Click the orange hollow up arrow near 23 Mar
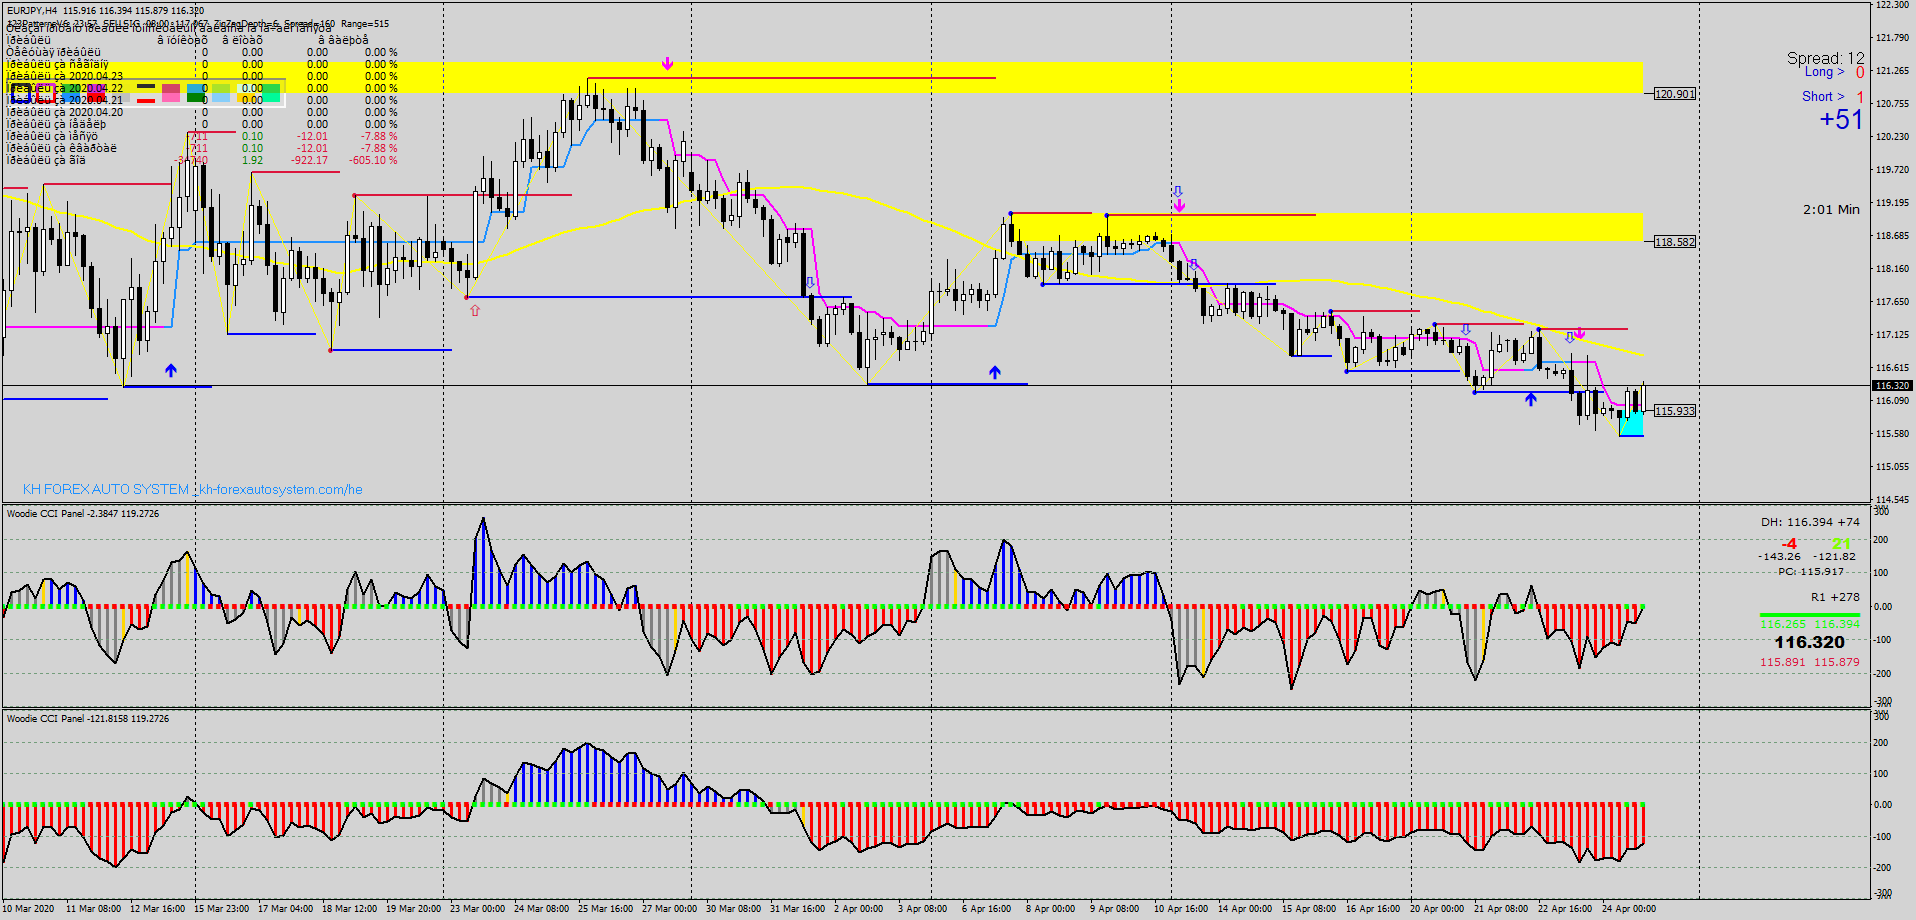The height and width of the screenshot is (920, 1916). [x=474, y=311]
